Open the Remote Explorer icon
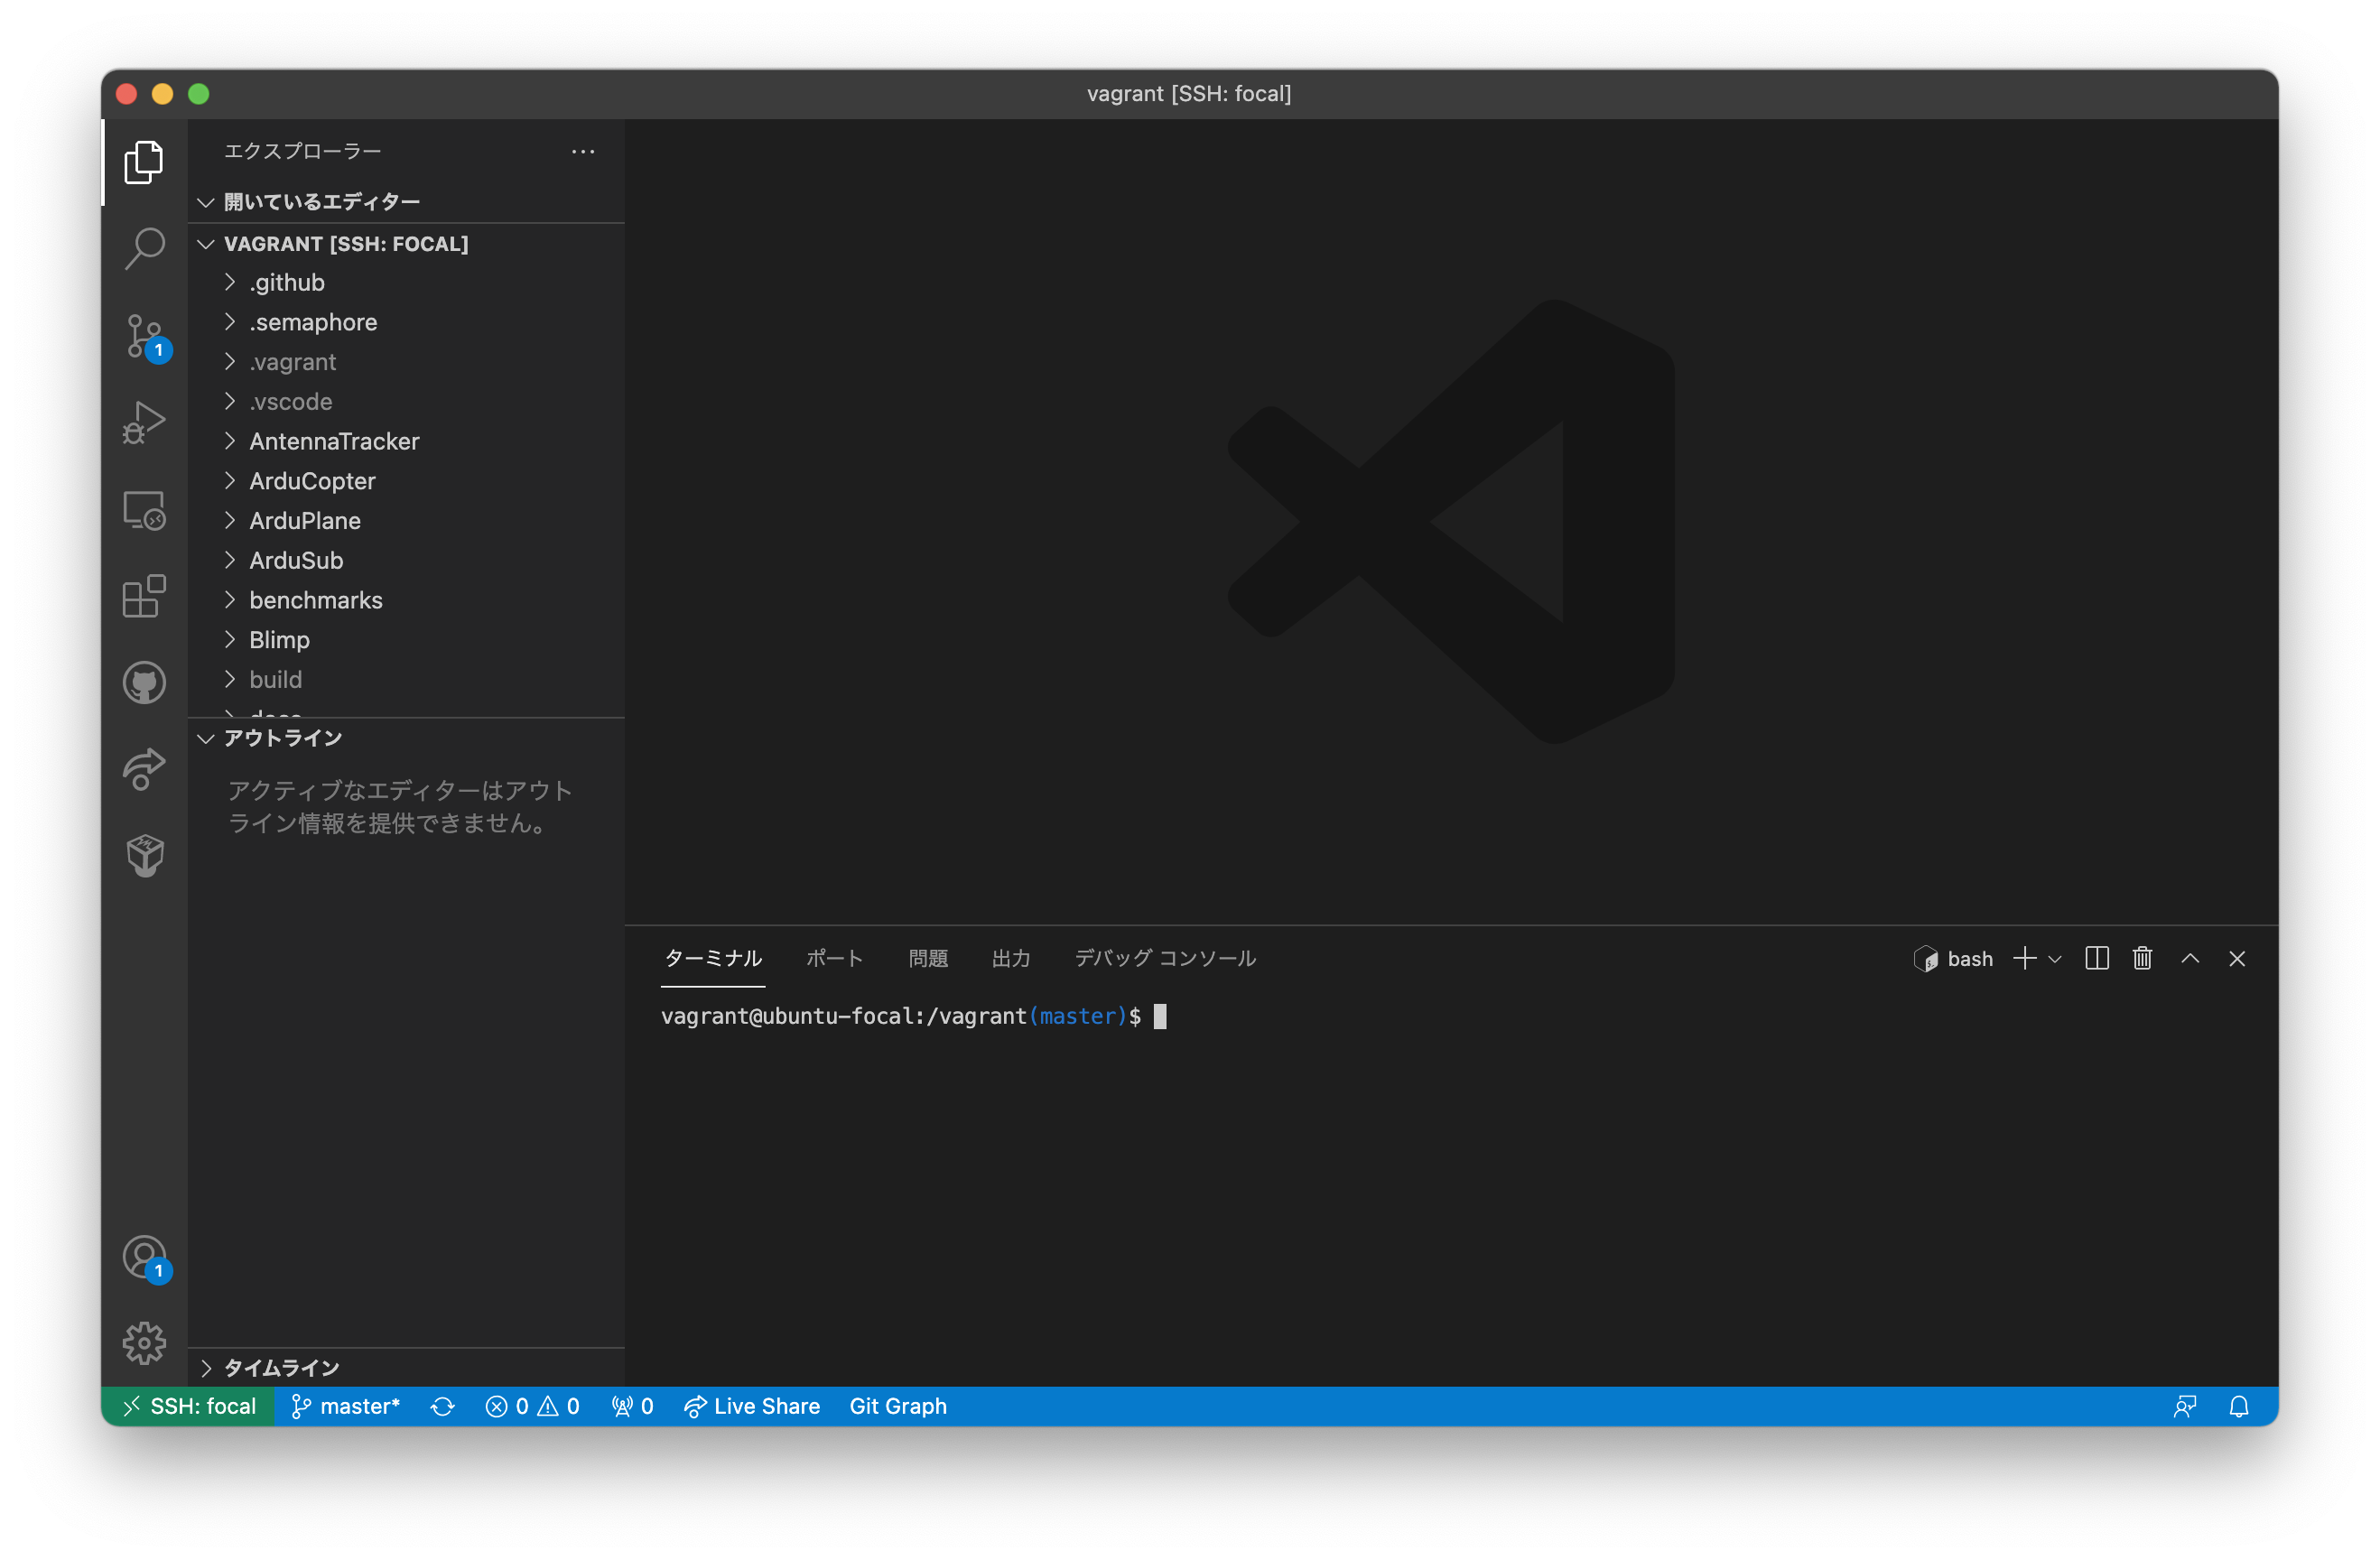Screen dimensions: 2380x1560 click(x=145, y=510)
